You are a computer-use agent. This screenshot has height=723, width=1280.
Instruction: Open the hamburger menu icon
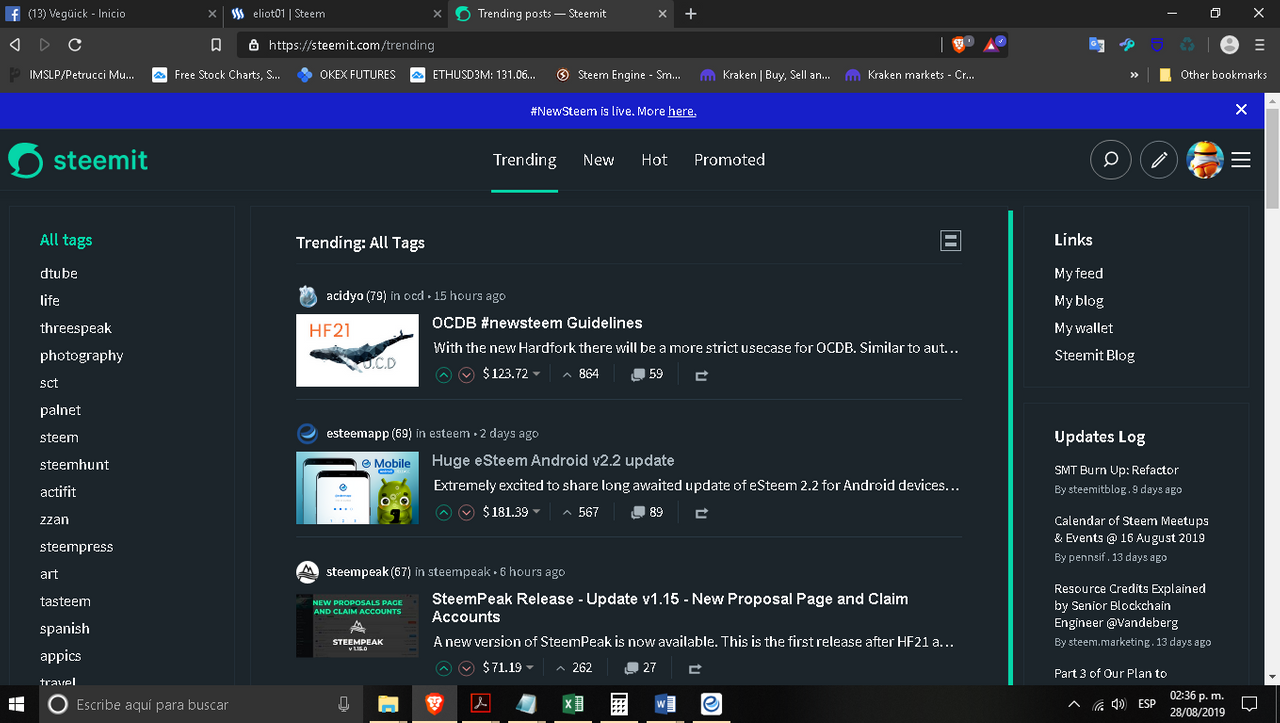(1241, 160)
